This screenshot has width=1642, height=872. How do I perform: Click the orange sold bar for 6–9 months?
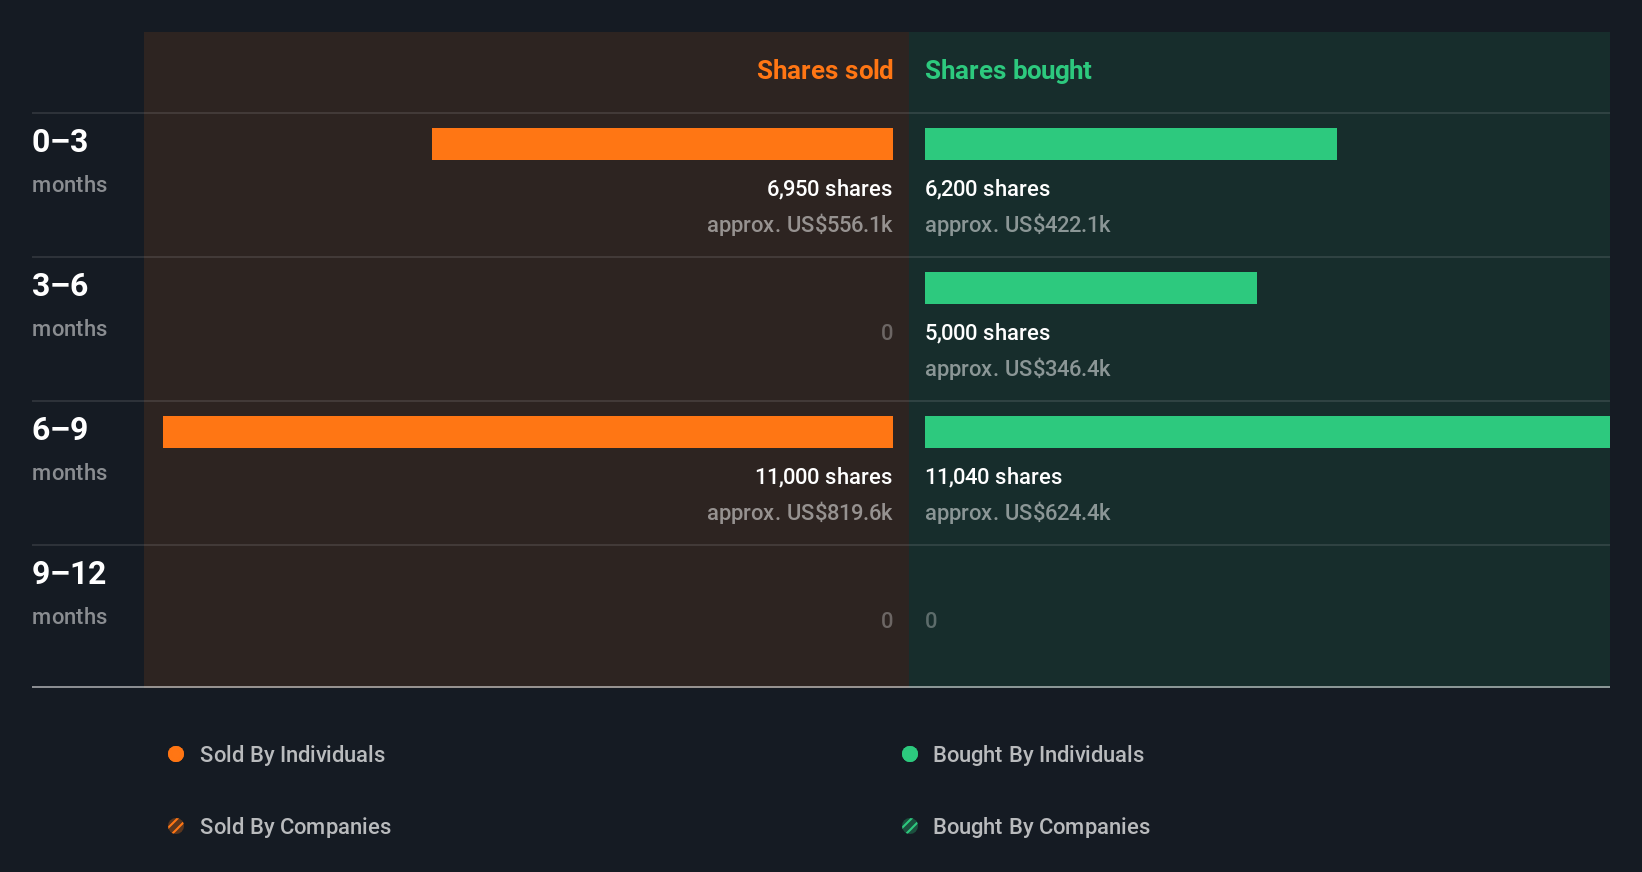(x=528, y=432)
